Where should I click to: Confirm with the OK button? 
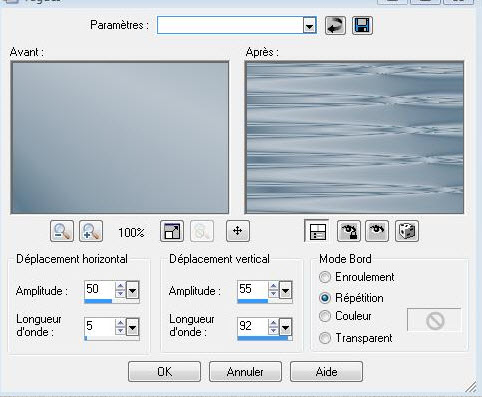tap(164, 372)
